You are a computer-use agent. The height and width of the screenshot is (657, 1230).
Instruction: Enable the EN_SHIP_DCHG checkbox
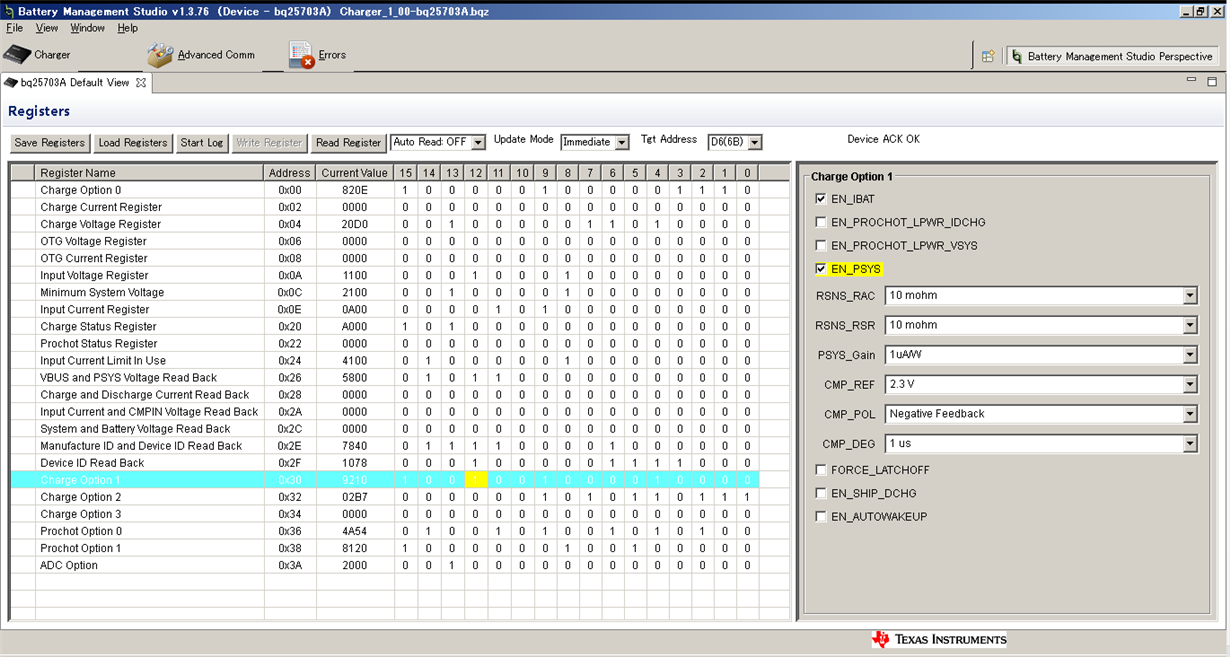[x=821, y=493]
